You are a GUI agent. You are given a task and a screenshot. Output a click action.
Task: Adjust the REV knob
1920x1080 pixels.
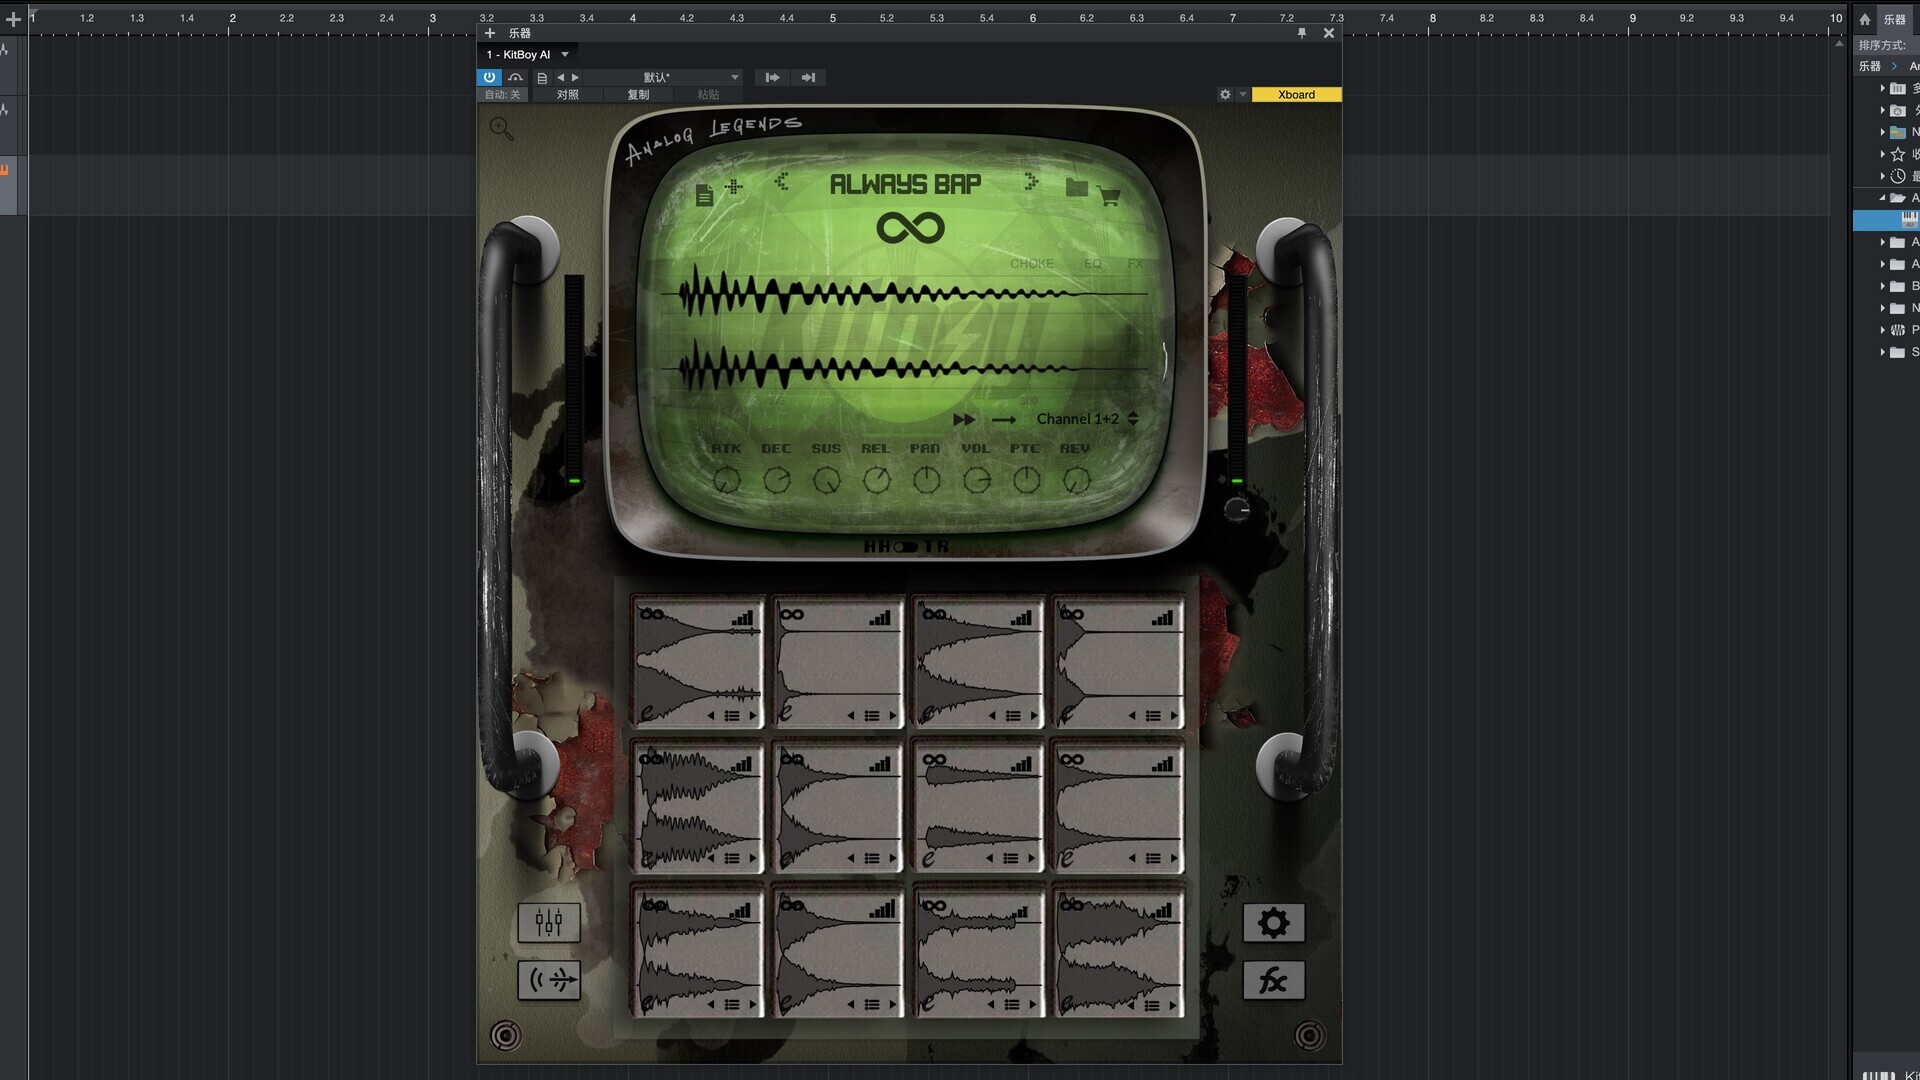coord(1076,481)
